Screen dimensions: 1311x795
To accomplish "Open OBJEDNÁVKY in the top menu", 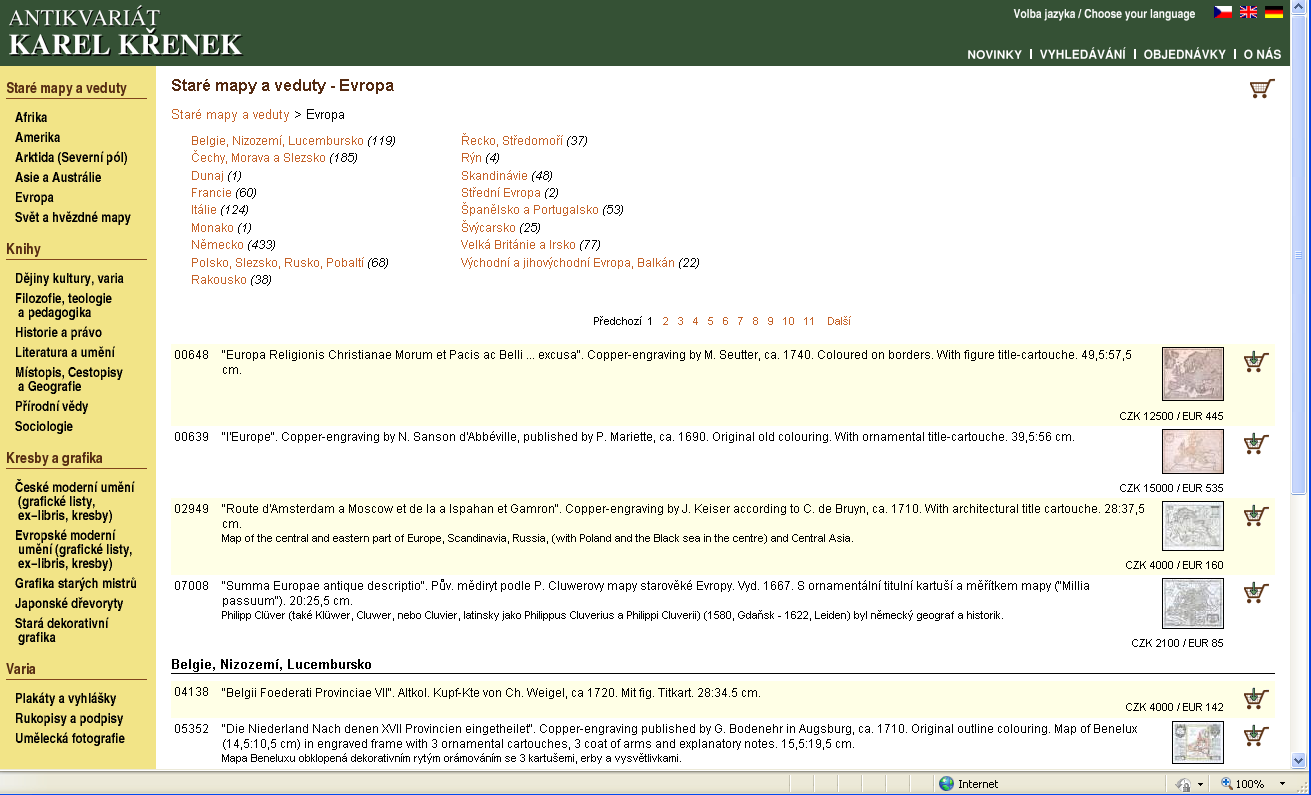I will [1185, 55].
